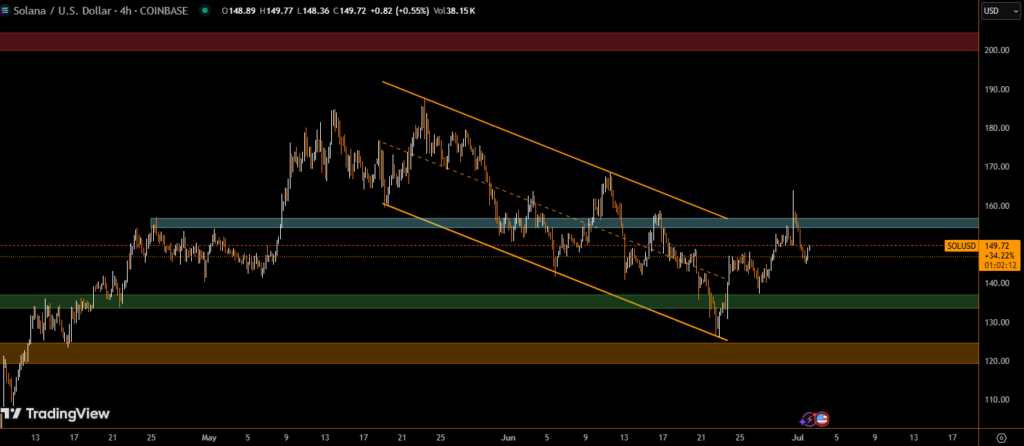The image size is (1024, 446).
Task: Click the green market status dot
Action: click(205, 11)
